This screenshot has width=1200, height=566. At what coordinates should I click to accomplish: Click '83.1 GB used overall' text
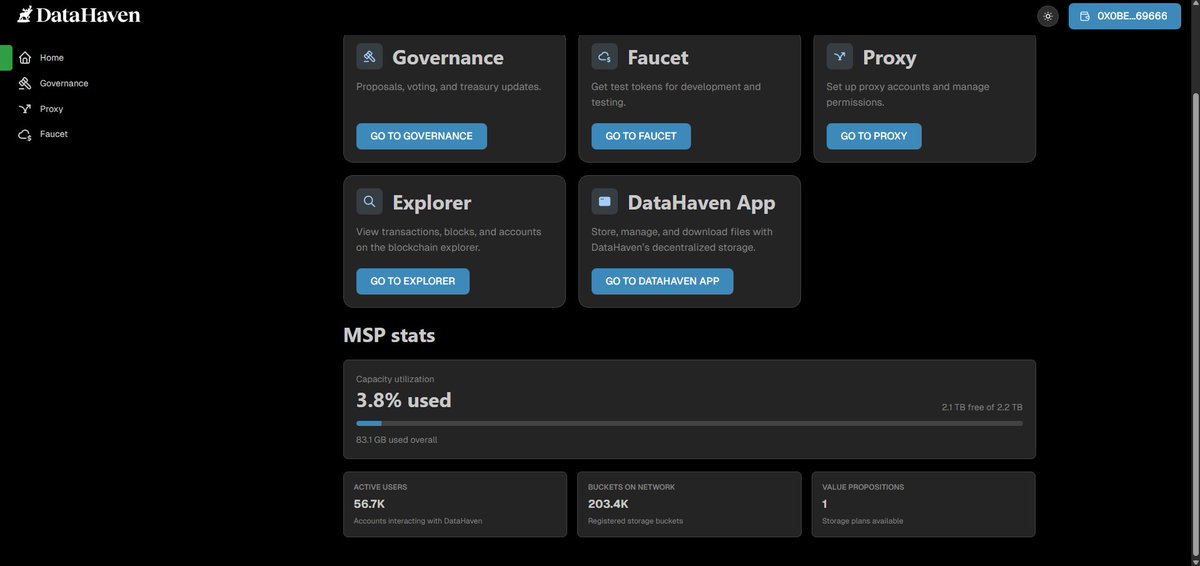[397, 440]
